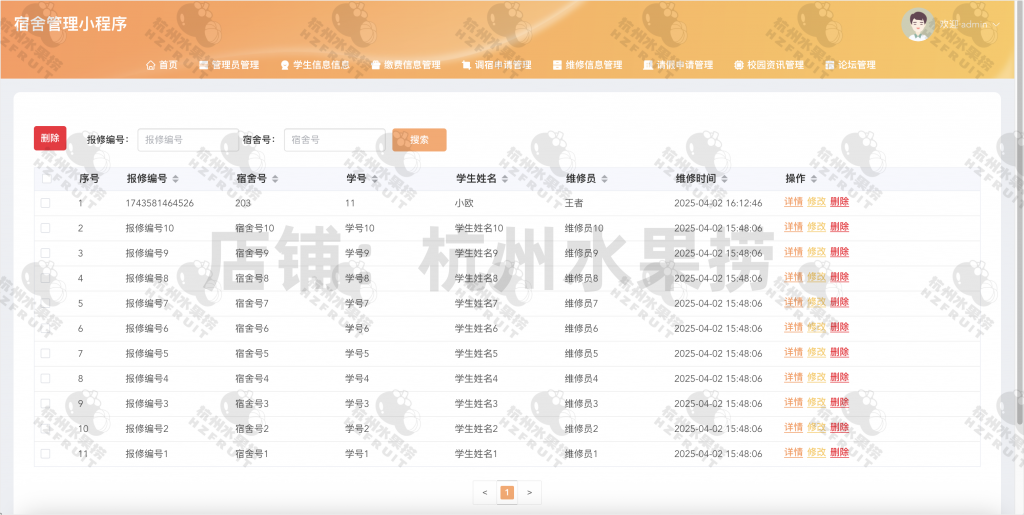Click timestamp 2025-04-02 16:12:46

pos(718,203)
